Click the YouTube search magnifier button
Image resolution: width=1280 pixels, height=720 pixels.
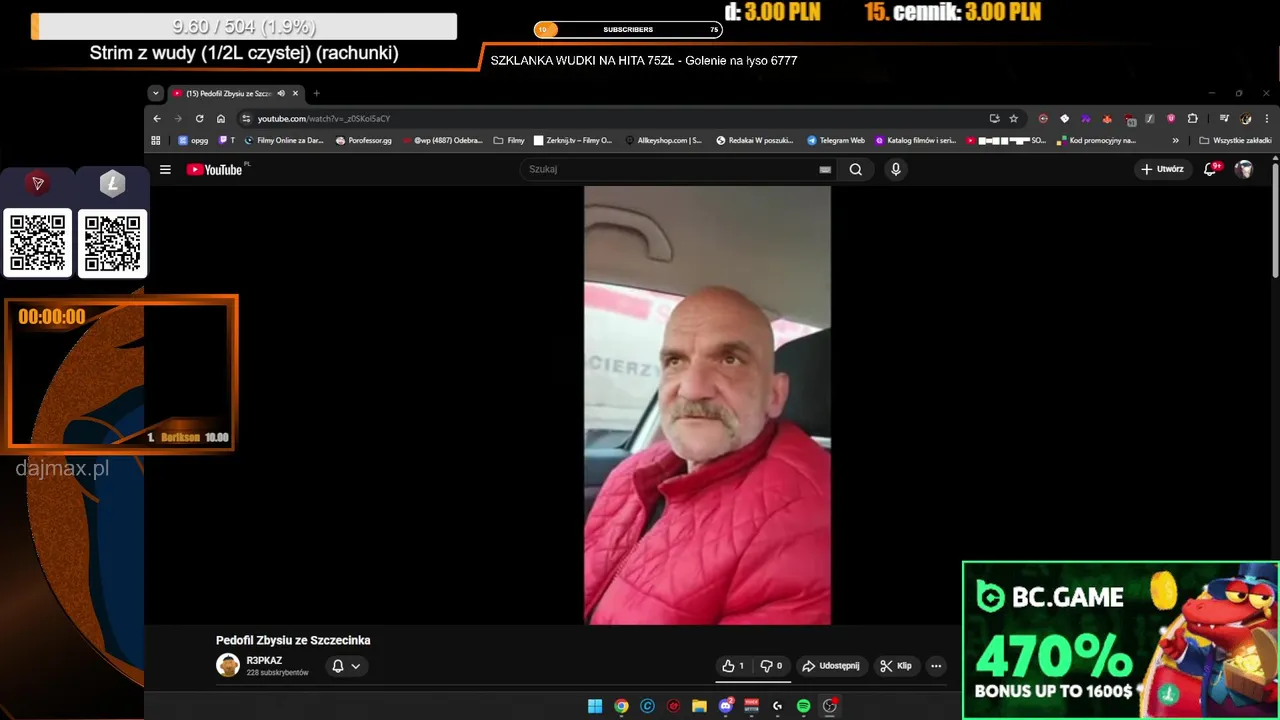pyautogui.click(x=856, y=170)
